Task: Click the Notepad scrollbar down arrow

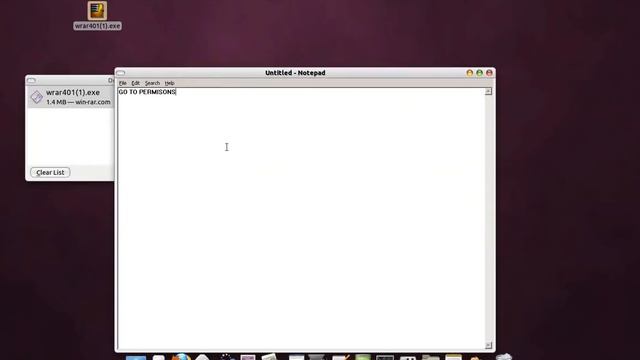Action: pyautogui.click(x=488, y=345)
